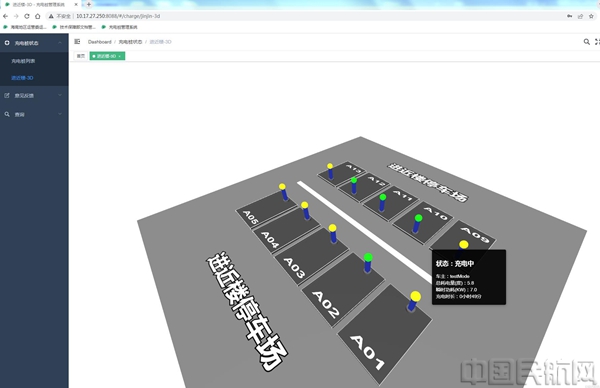The height and width of the screenshot is (388, 600).
Task: Select green charging pile at A10
Action: point(417,224)
